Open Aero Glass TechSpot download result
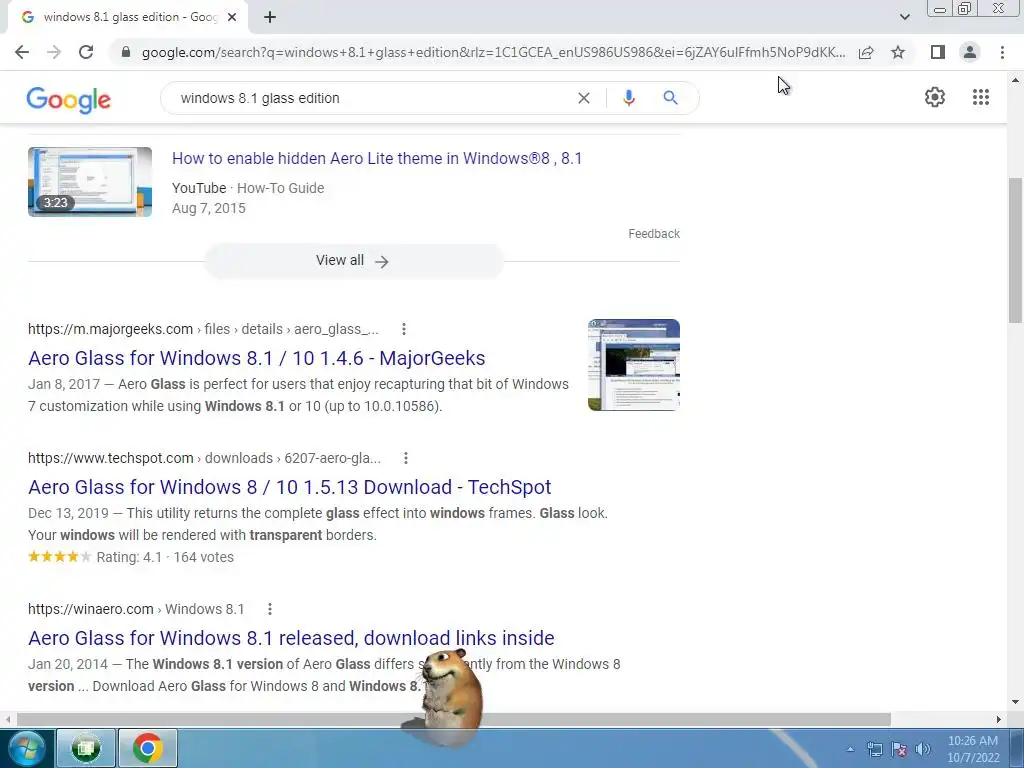Screen dimensions: 1024x768 pos(289,487)
